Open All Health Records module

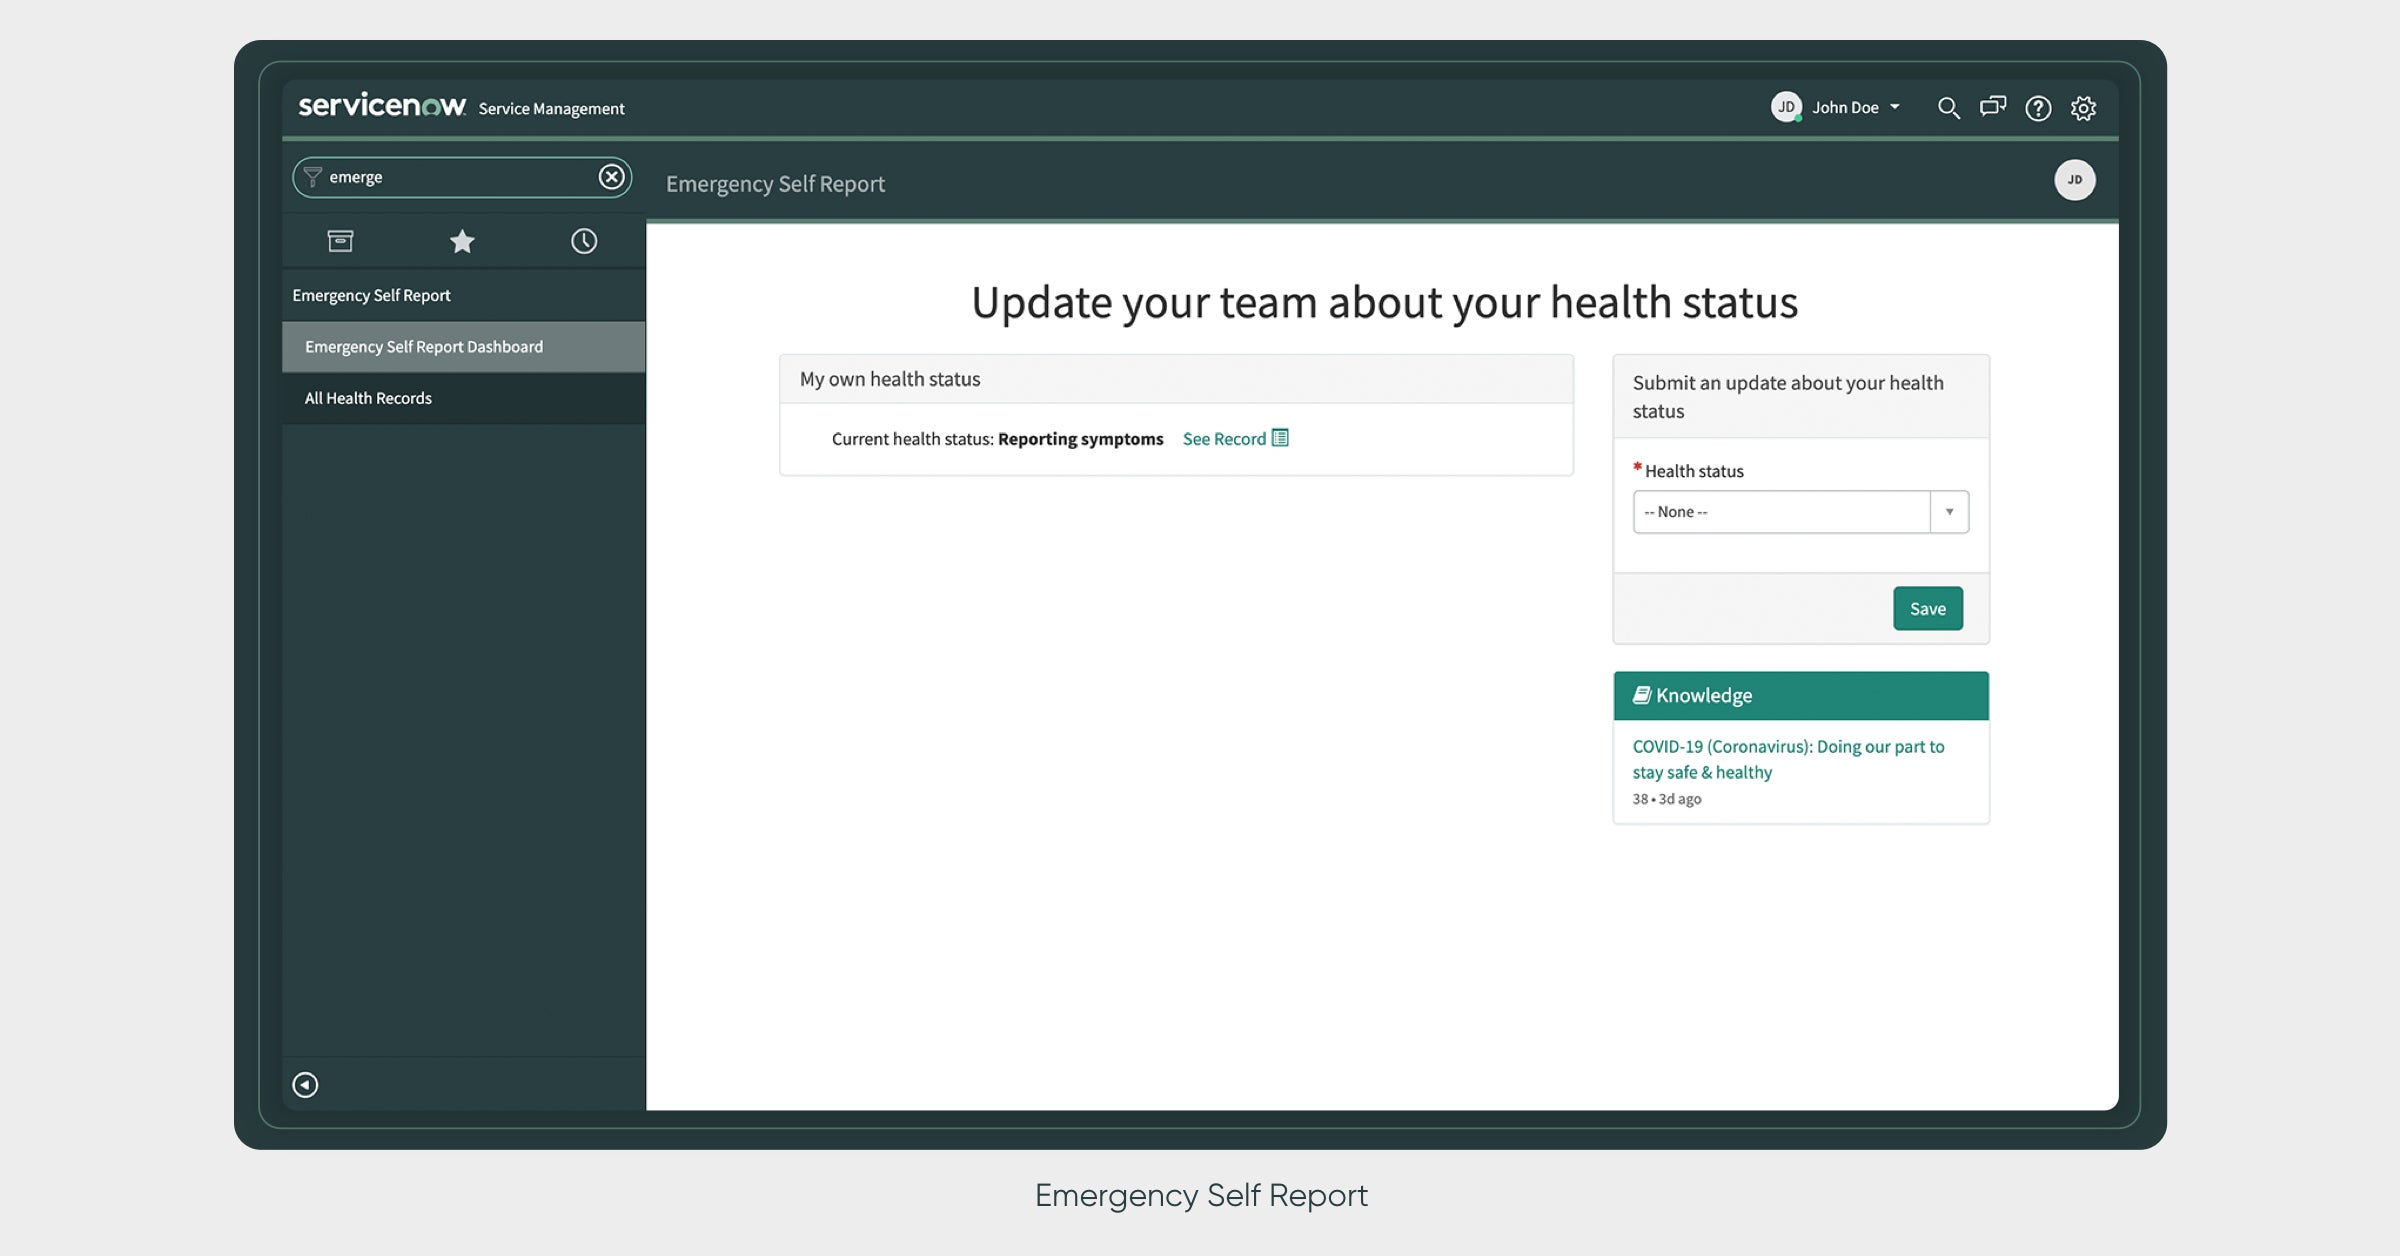coord(368,398)
